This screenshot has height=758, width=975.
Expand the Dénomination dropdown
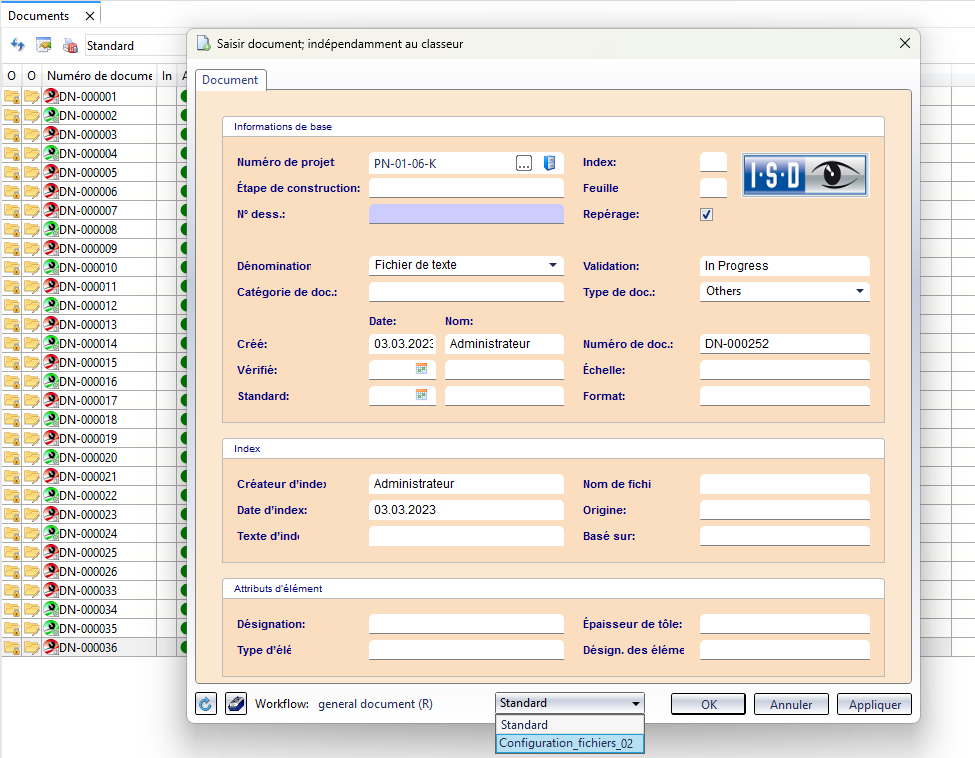pos(553,265)
